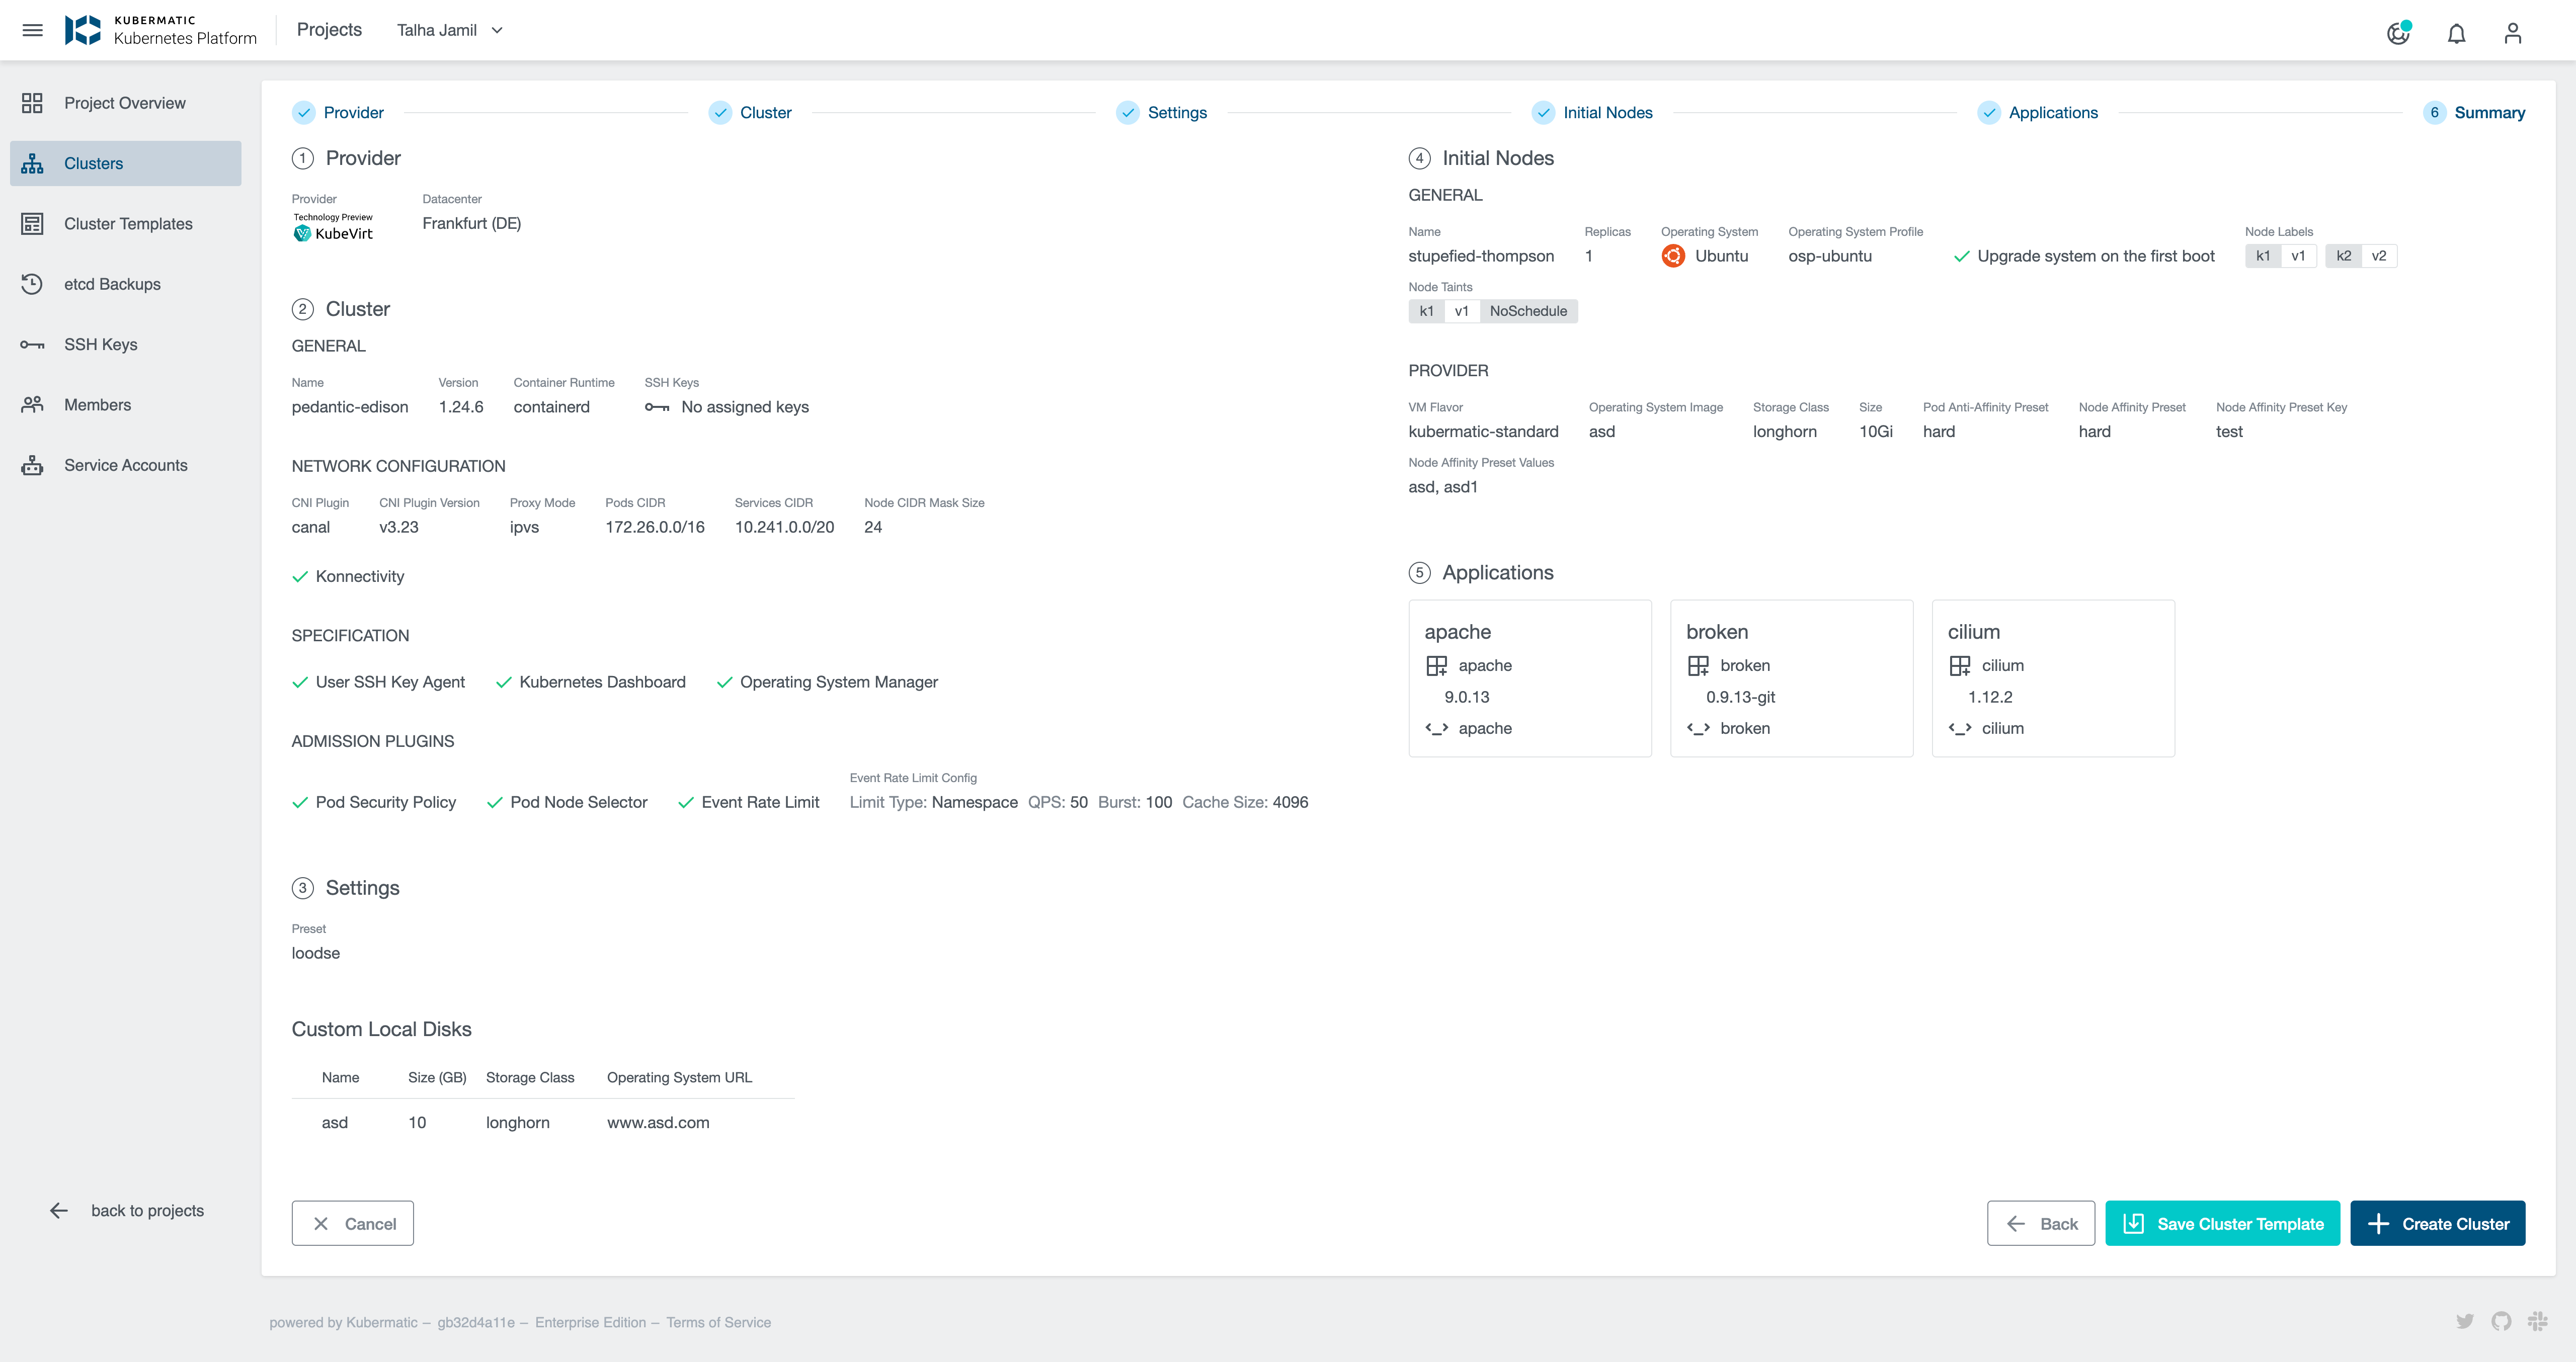Viewport: 2576px width, 1362px height.
Task: Open the Twitter icon in footer
Action: point(2465,1322)
